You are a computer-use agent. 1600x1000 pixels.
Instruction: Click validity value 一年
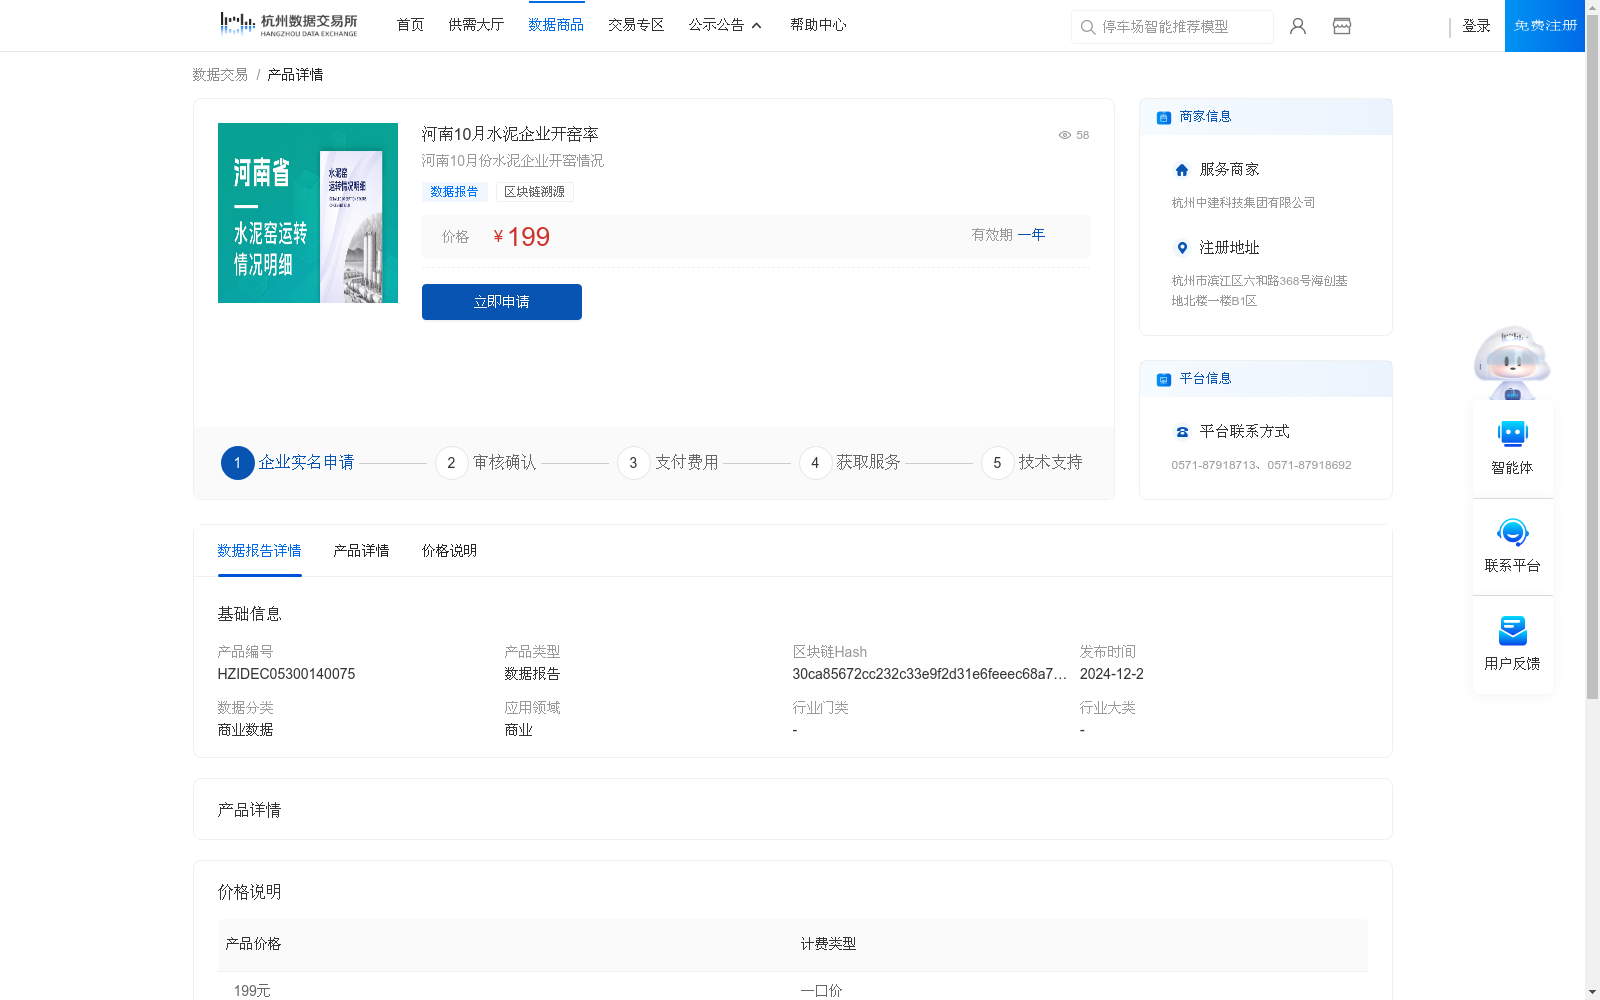coord(1031,235)
